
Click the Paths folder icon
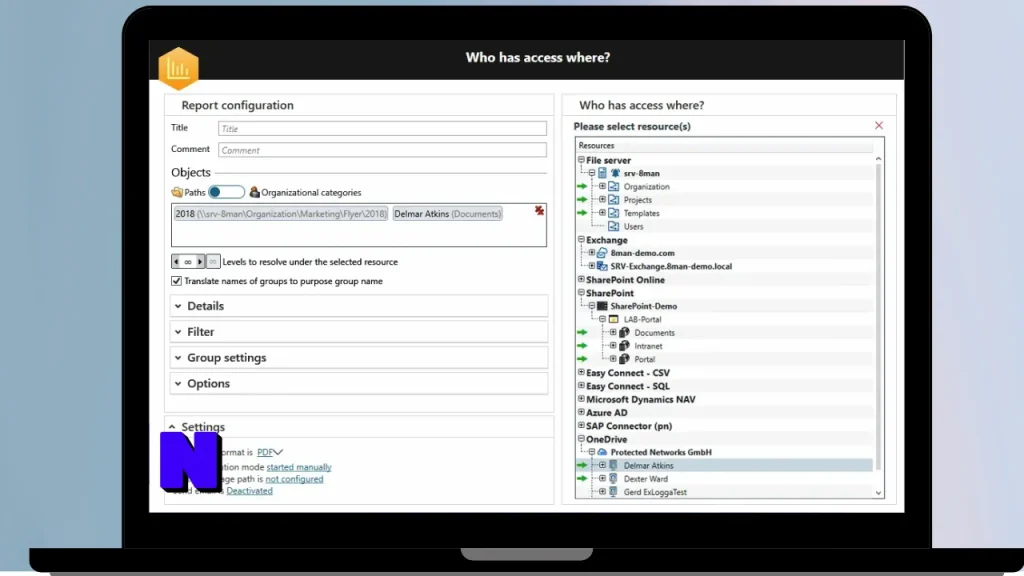177,192
